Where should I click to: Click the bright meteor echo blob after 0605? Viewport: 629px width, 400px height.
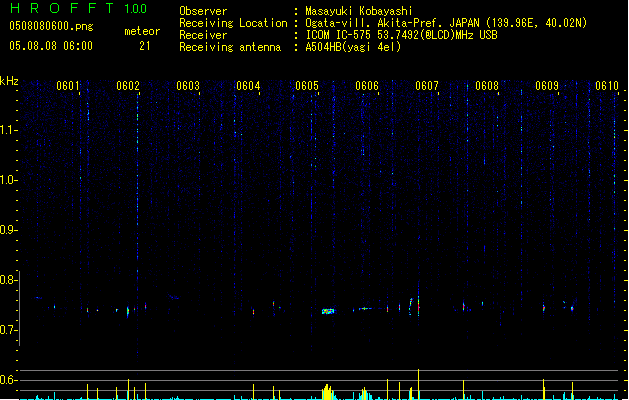point(328,311)
